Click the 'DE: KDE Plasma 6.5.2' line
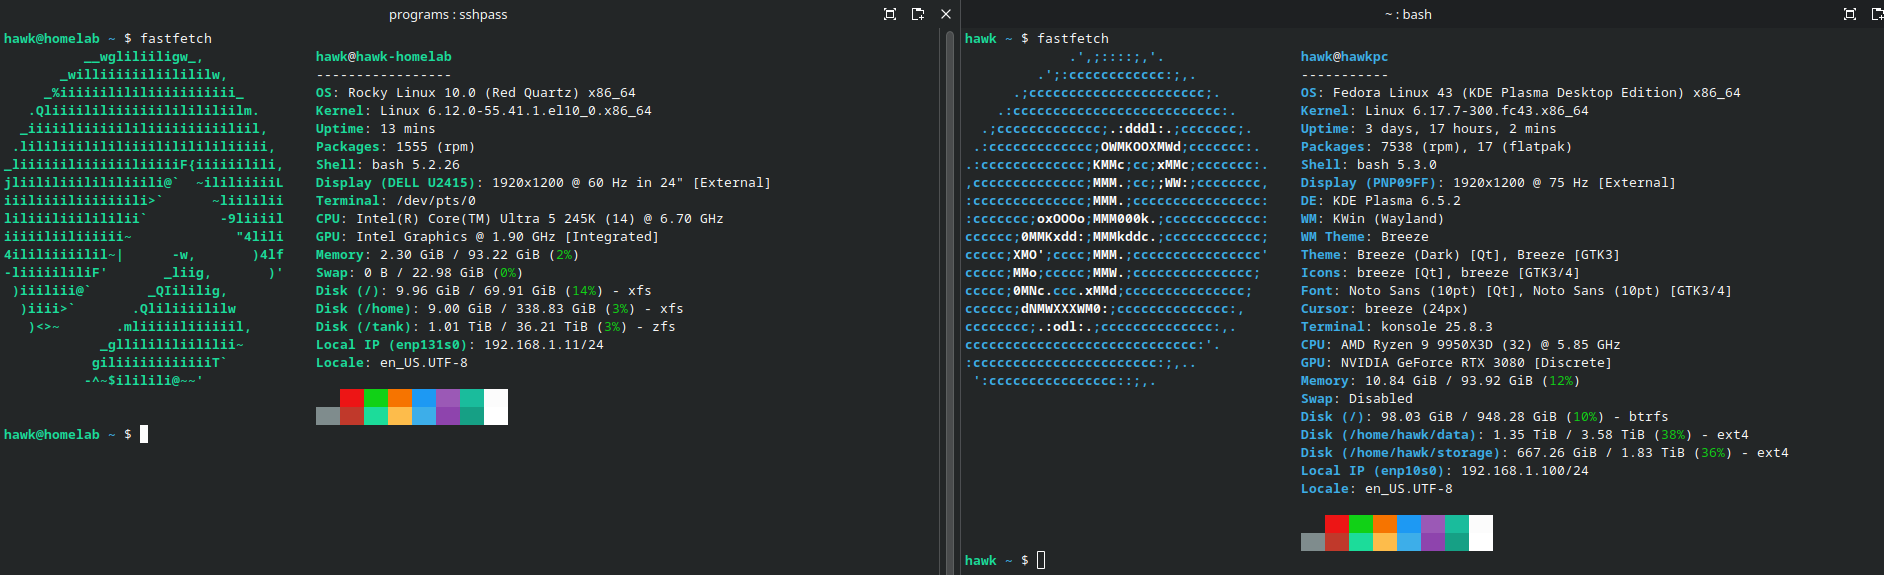This screenshot has height=575, width=1884. [x=1381, y=201]
